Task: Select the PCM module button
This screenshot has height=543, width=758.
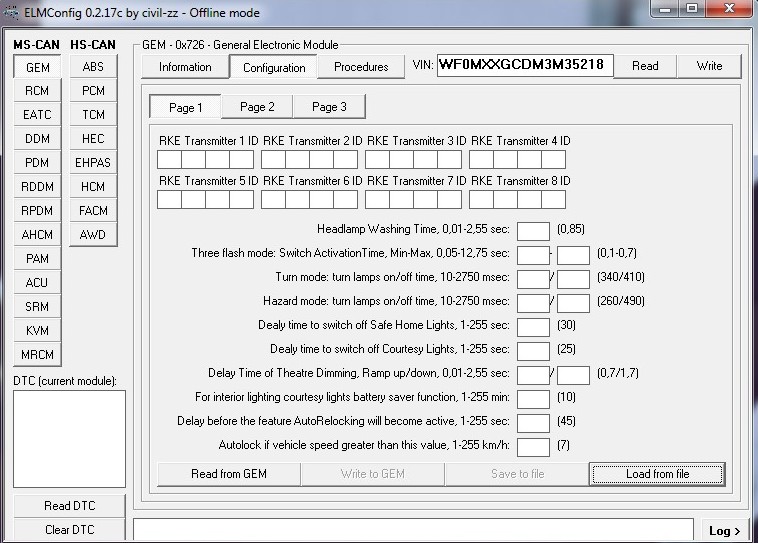Action: tap(93, 91)
